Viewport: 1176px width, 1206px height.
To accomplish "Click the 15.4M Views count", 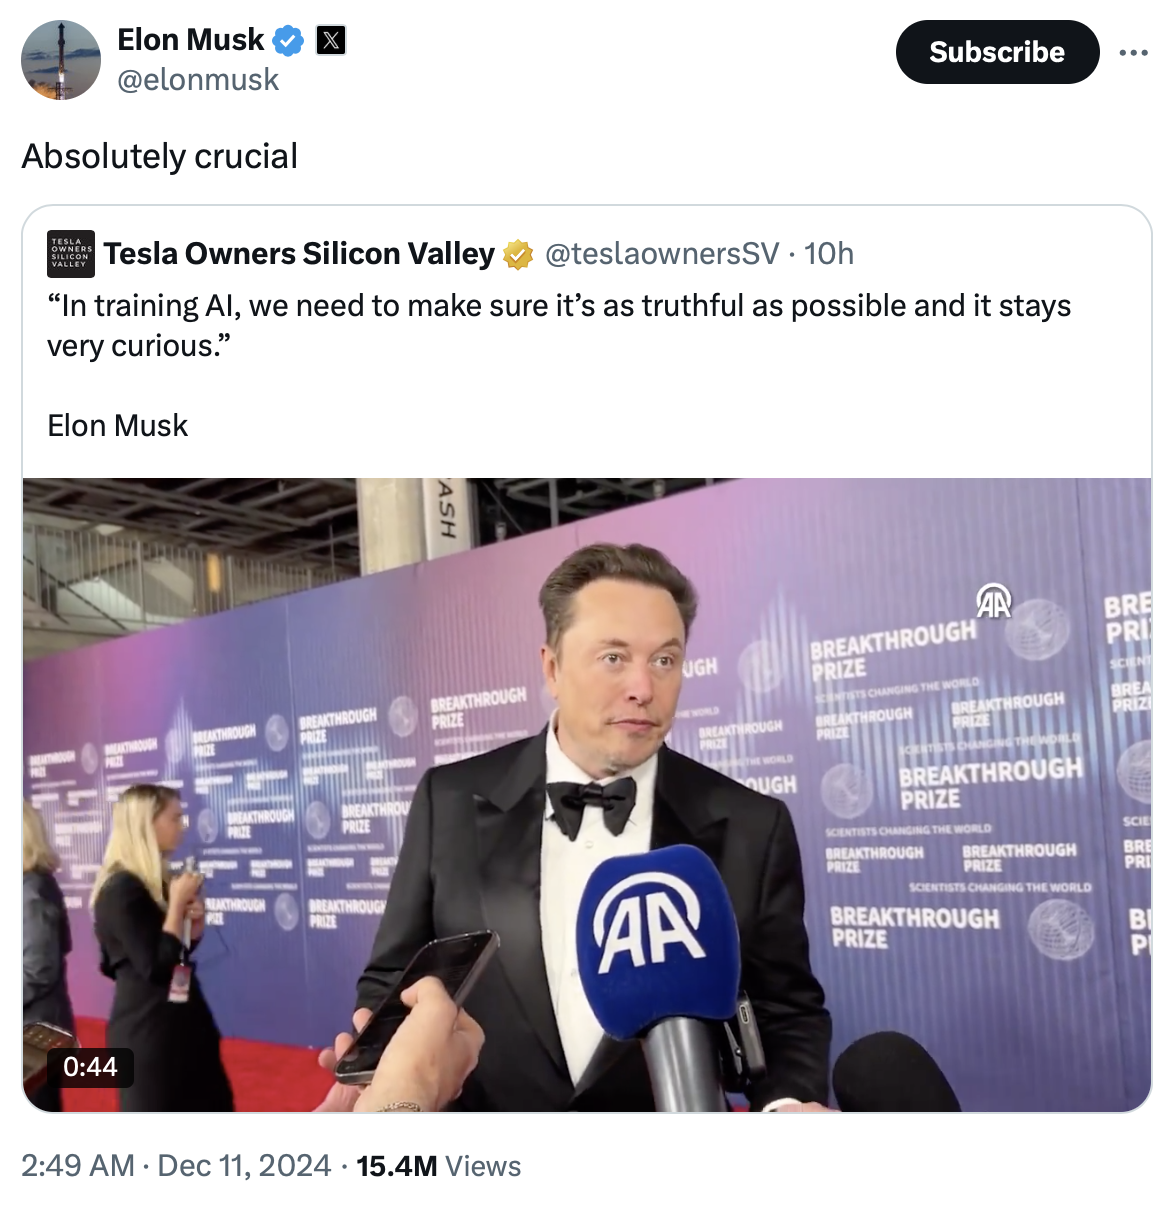I will pyautogui.click(x=438, y=1166).
